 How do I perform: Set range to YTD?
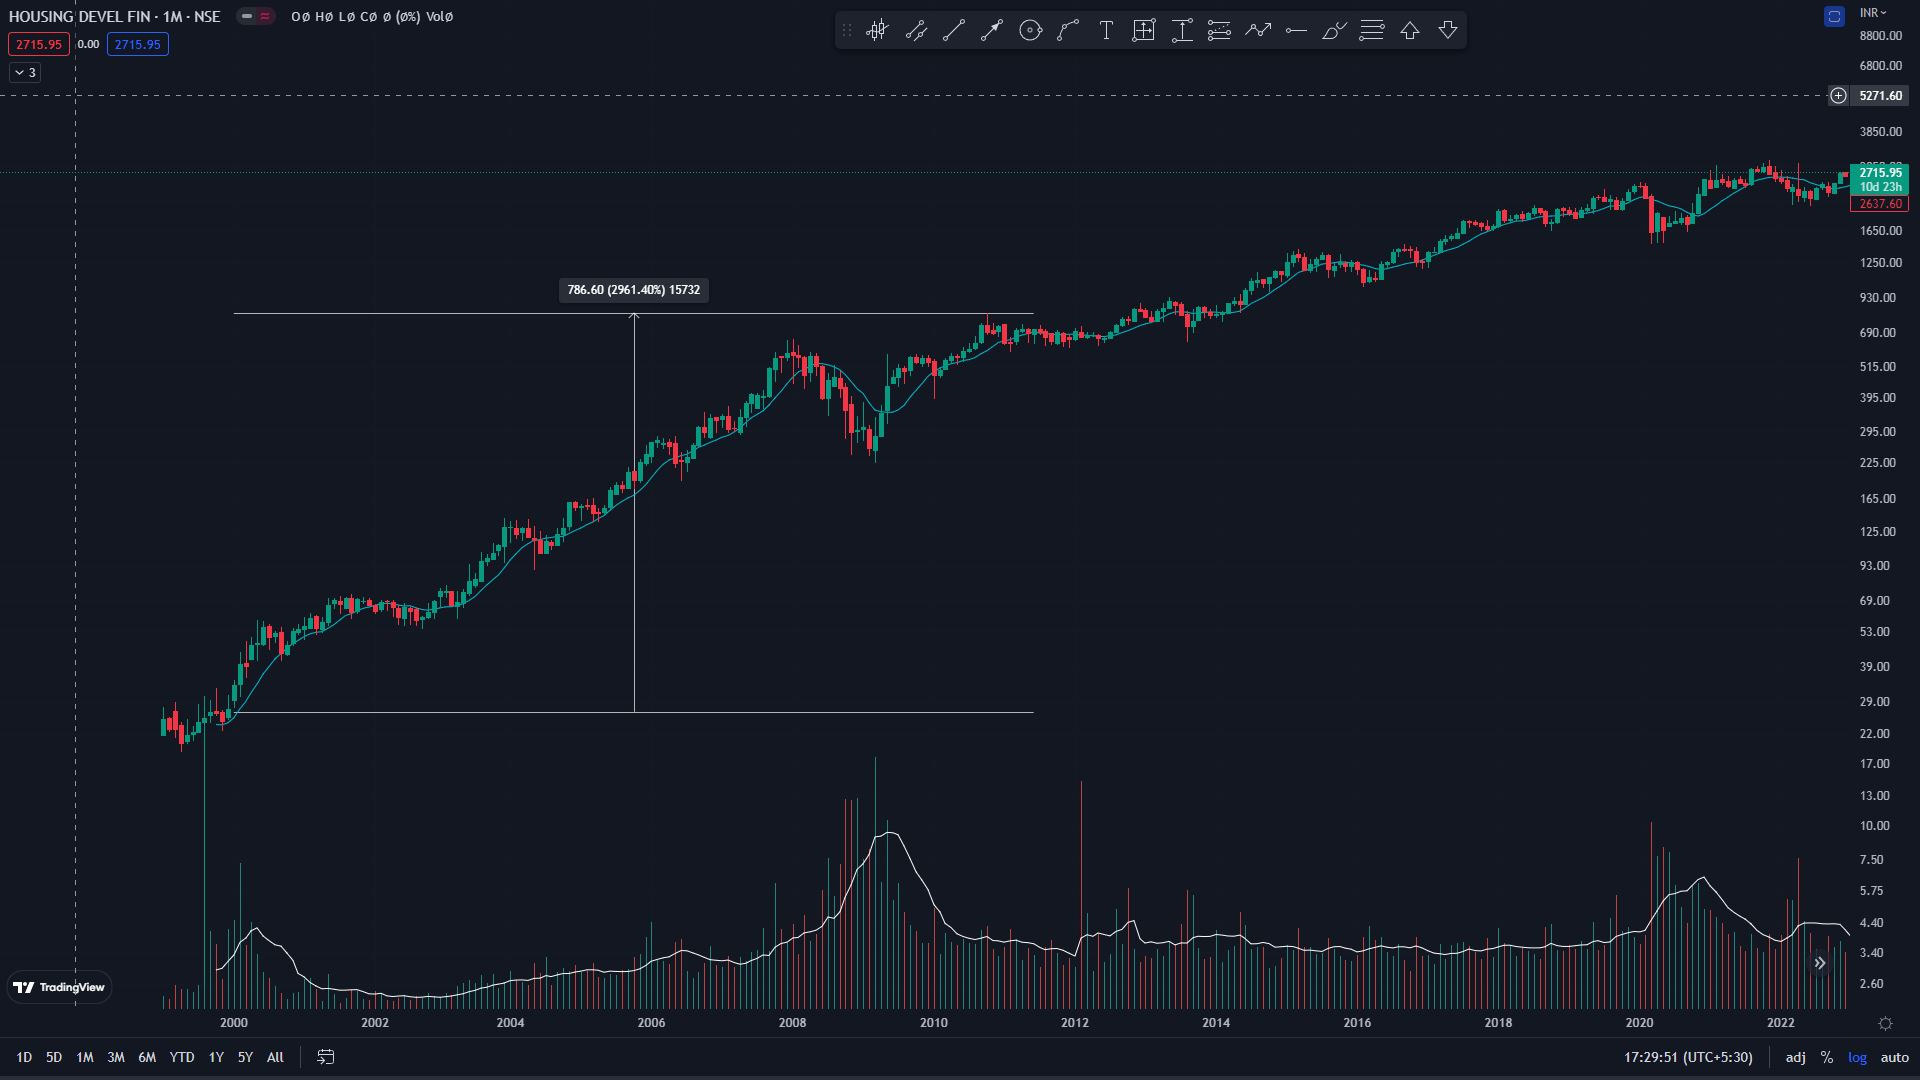pyautogui.click(x=182, y=1057)
